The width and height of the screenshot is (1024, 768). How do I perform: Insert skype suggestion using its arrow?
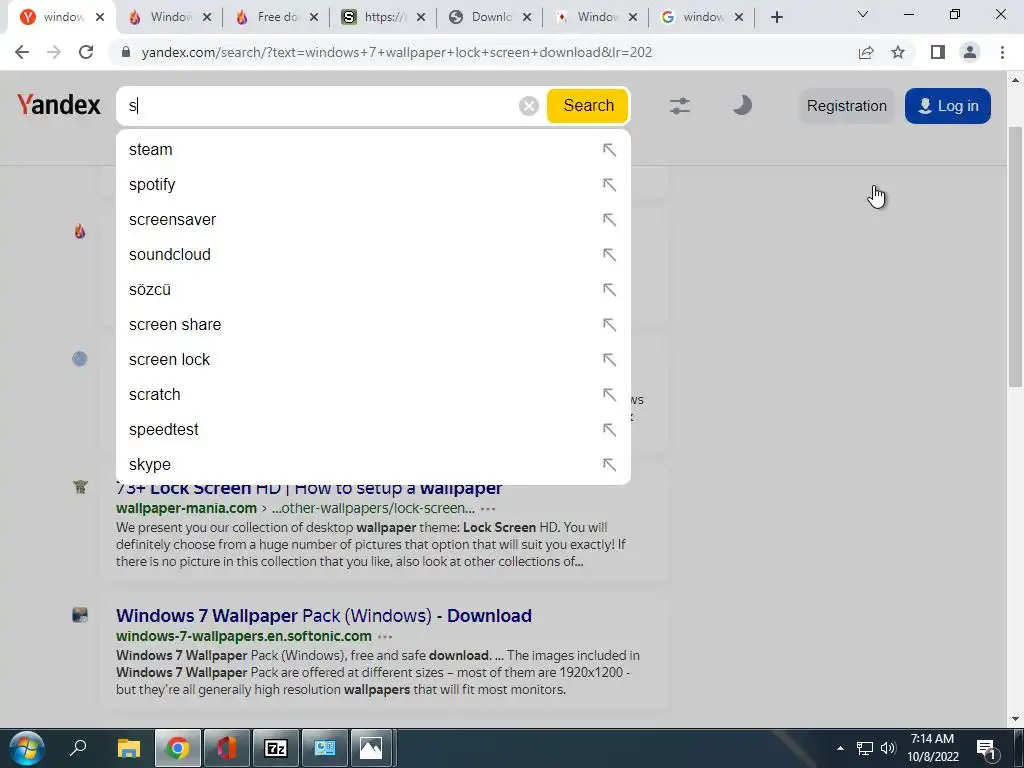point(609,464)
